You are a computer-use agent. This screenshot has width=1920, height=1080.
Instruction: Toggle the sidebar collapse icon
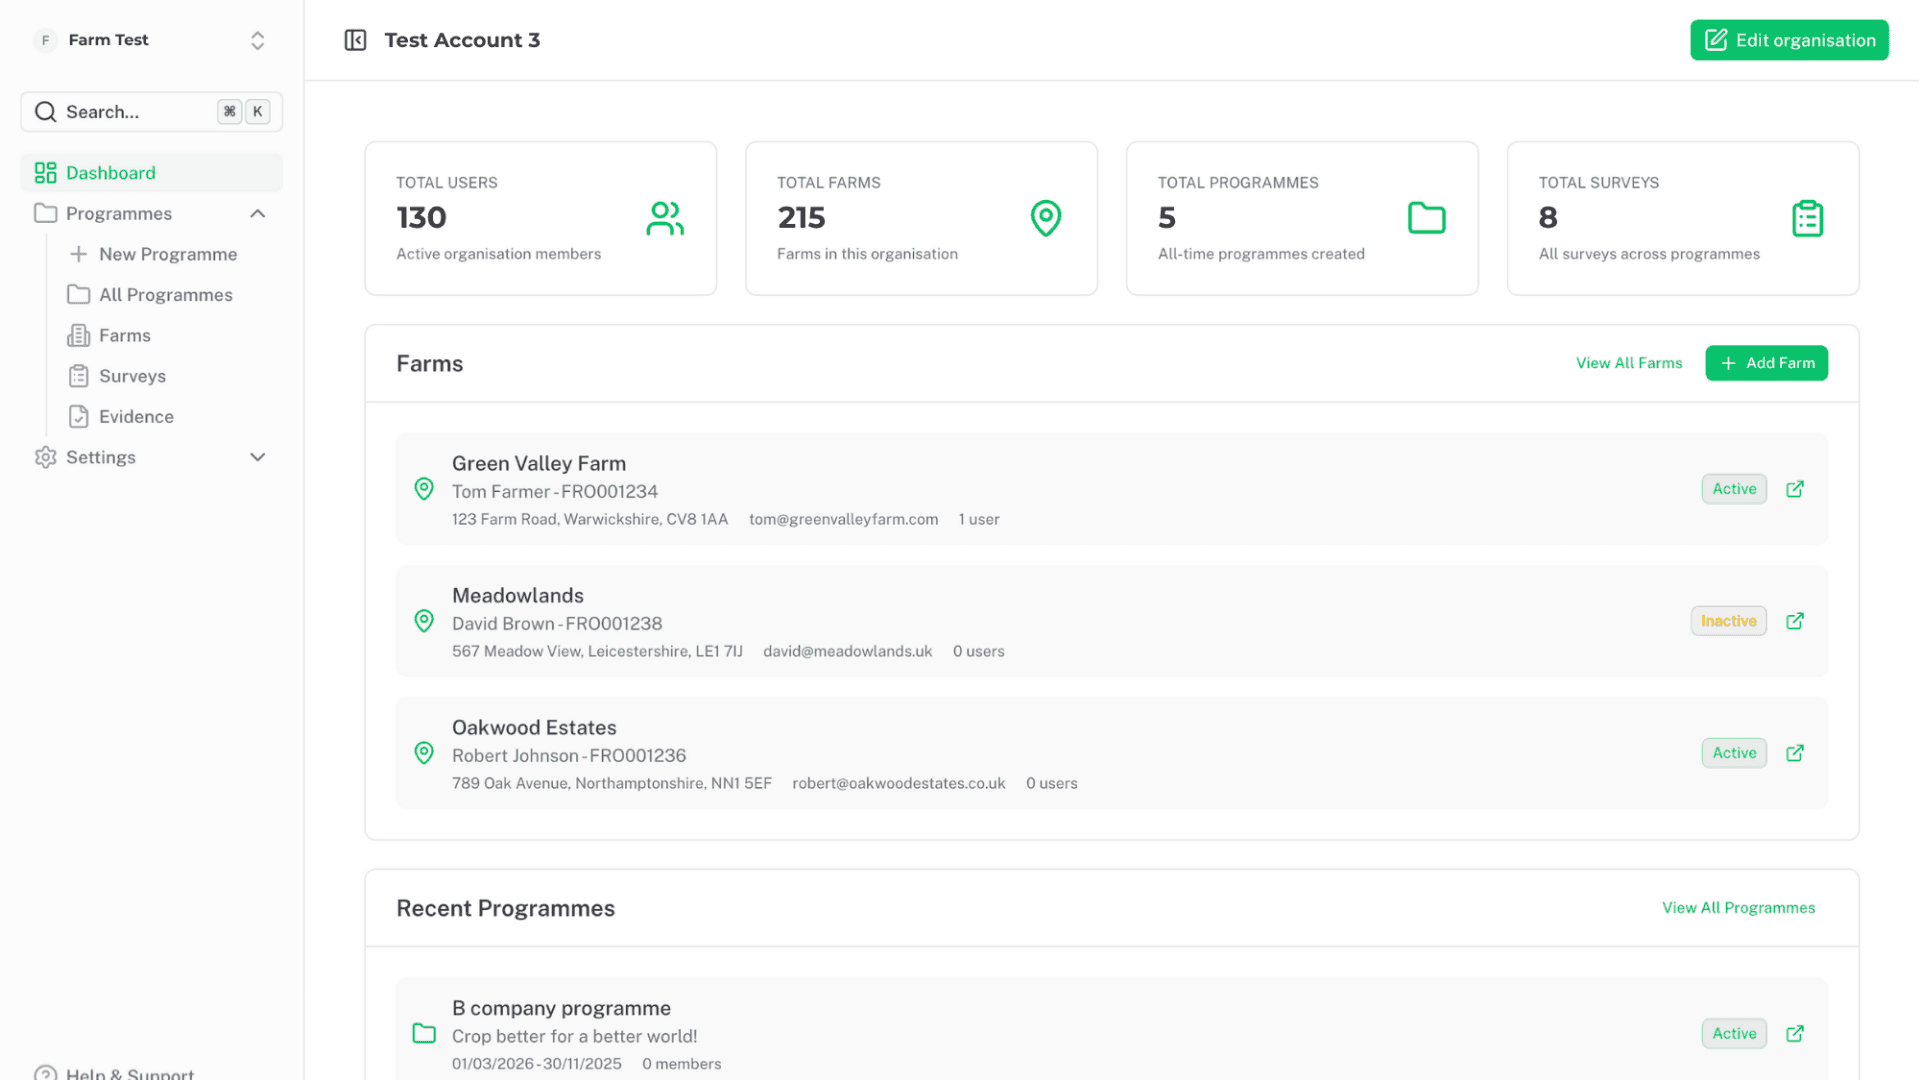point(355,40)
